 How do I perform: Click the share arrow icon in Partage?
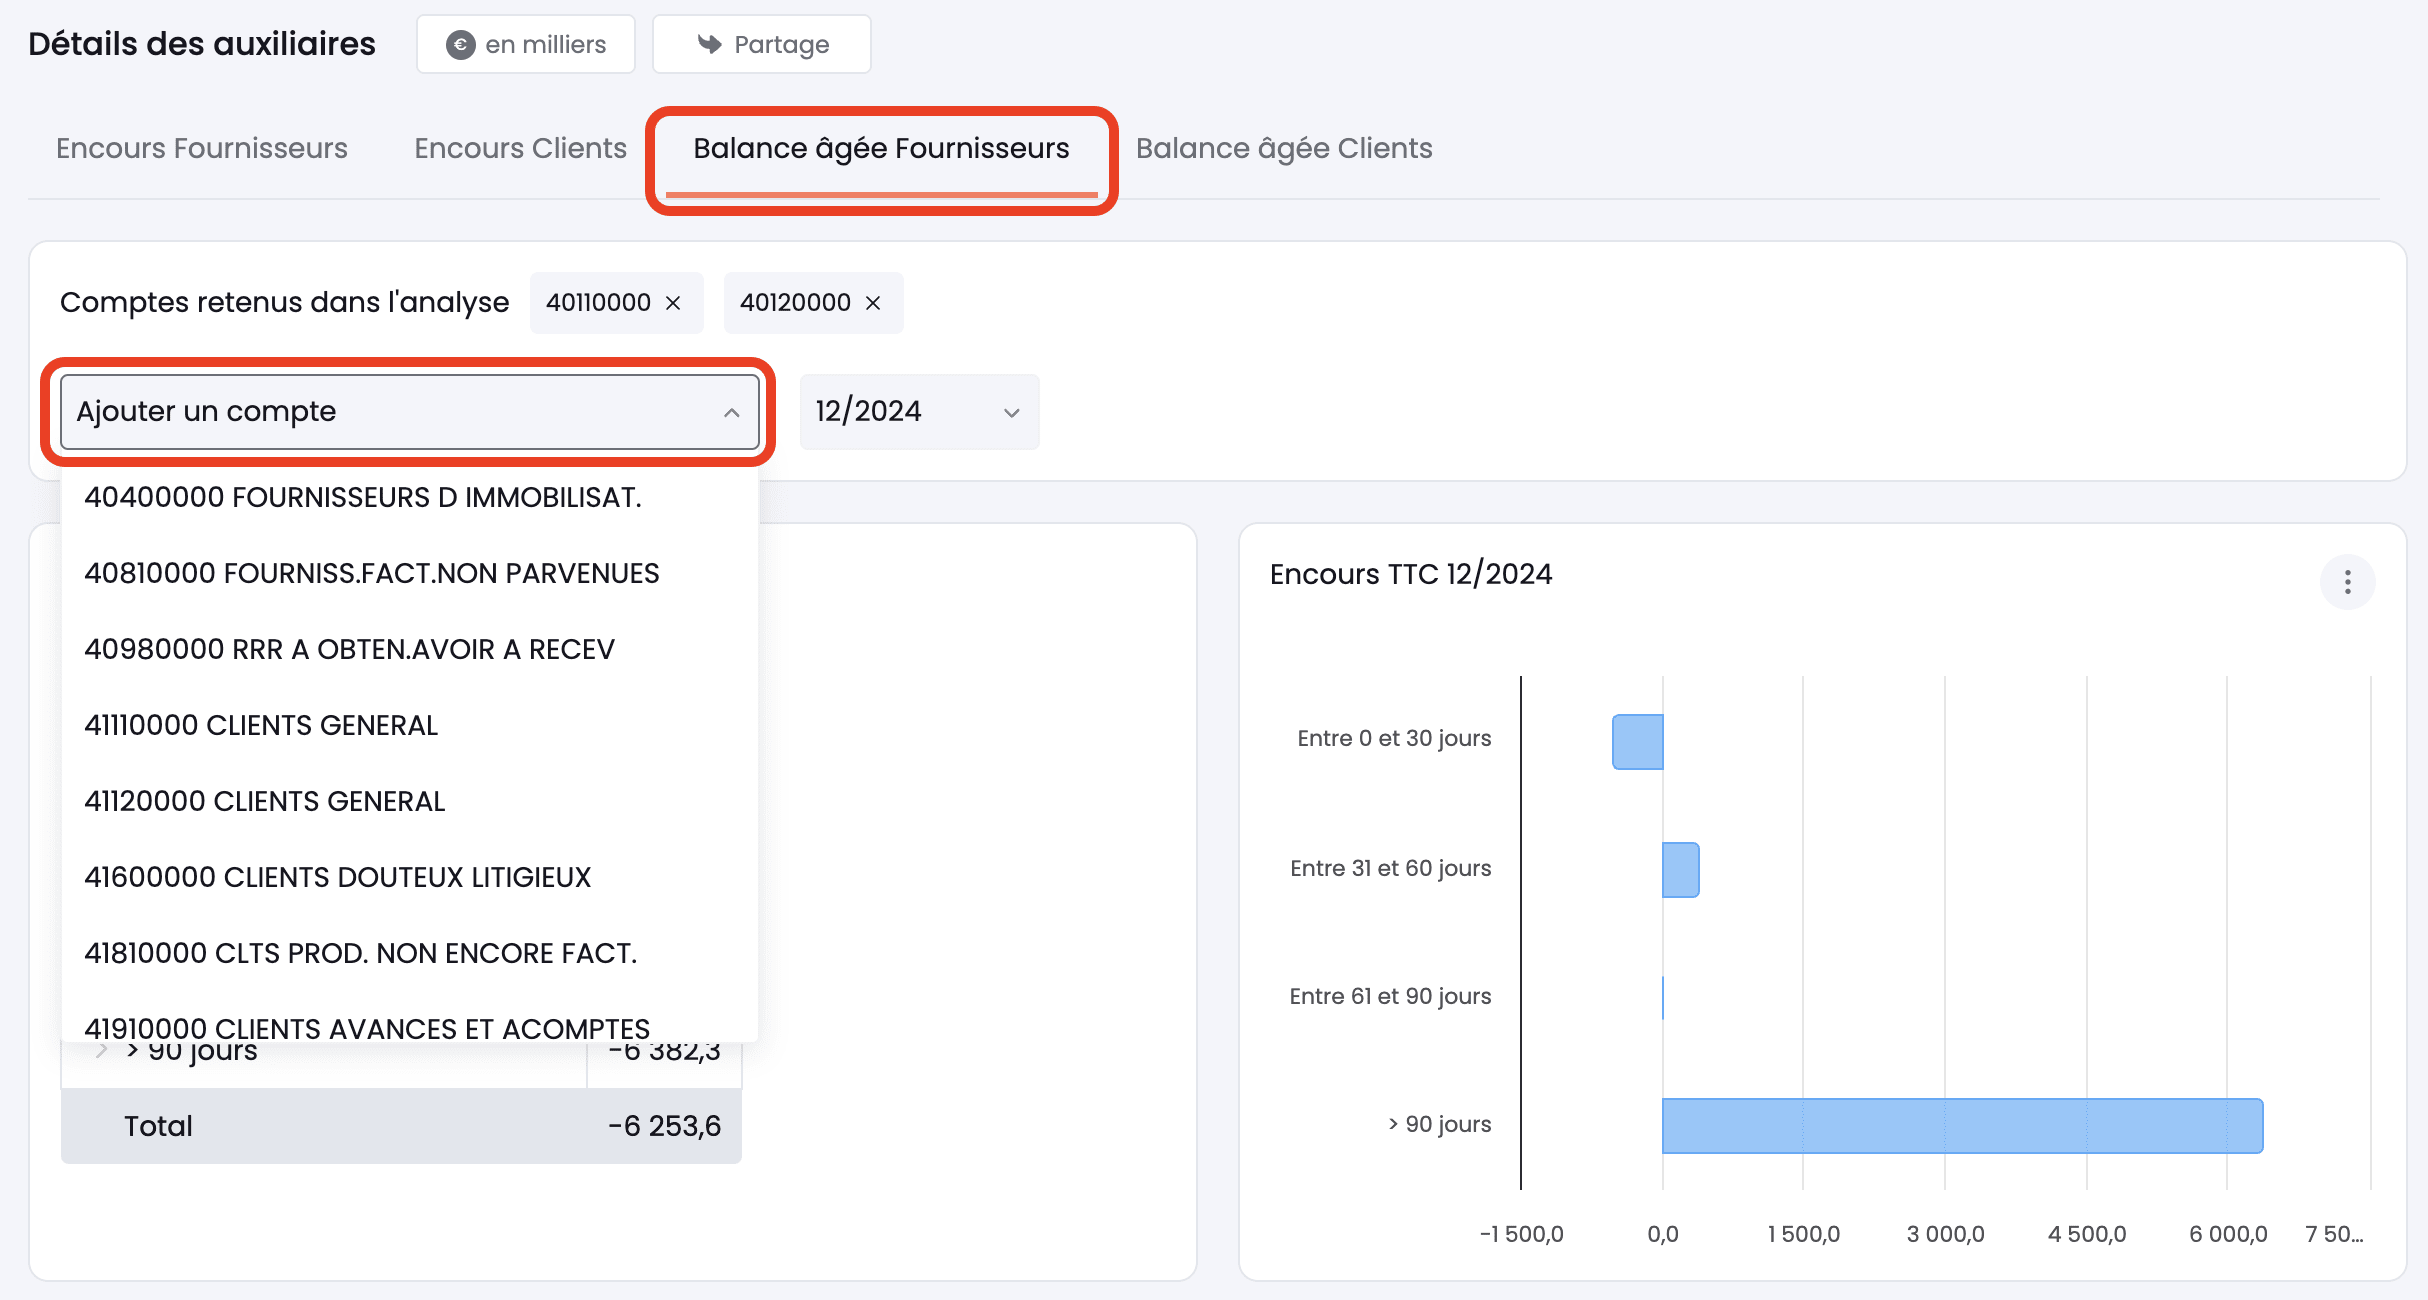[710, 44]
